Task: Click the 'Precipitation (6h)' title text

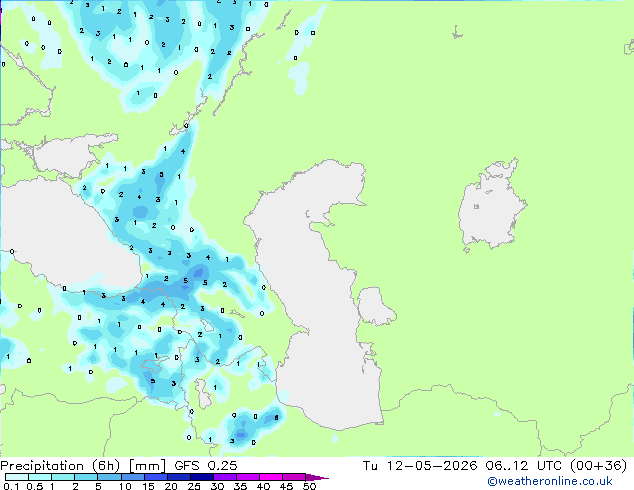Action: tap(60, 466)
